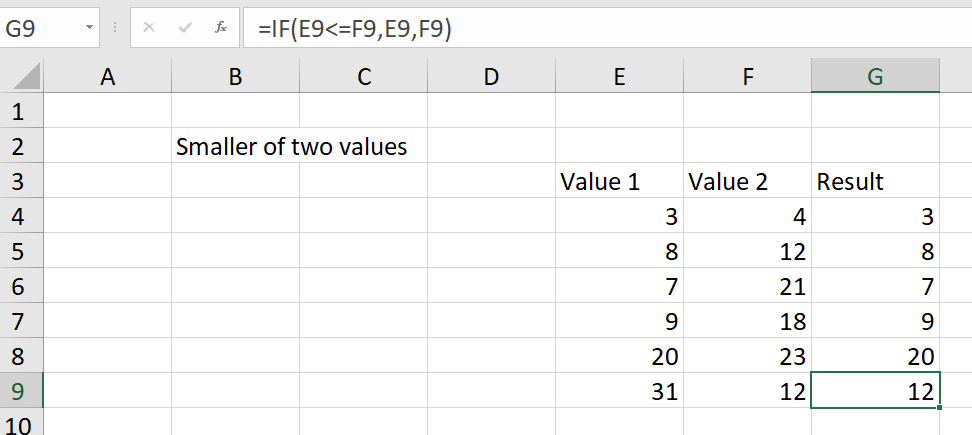This screenshot has width=972, height=435.
Task: Click inside the Name Box showing G9
Action: click(41, 28)
